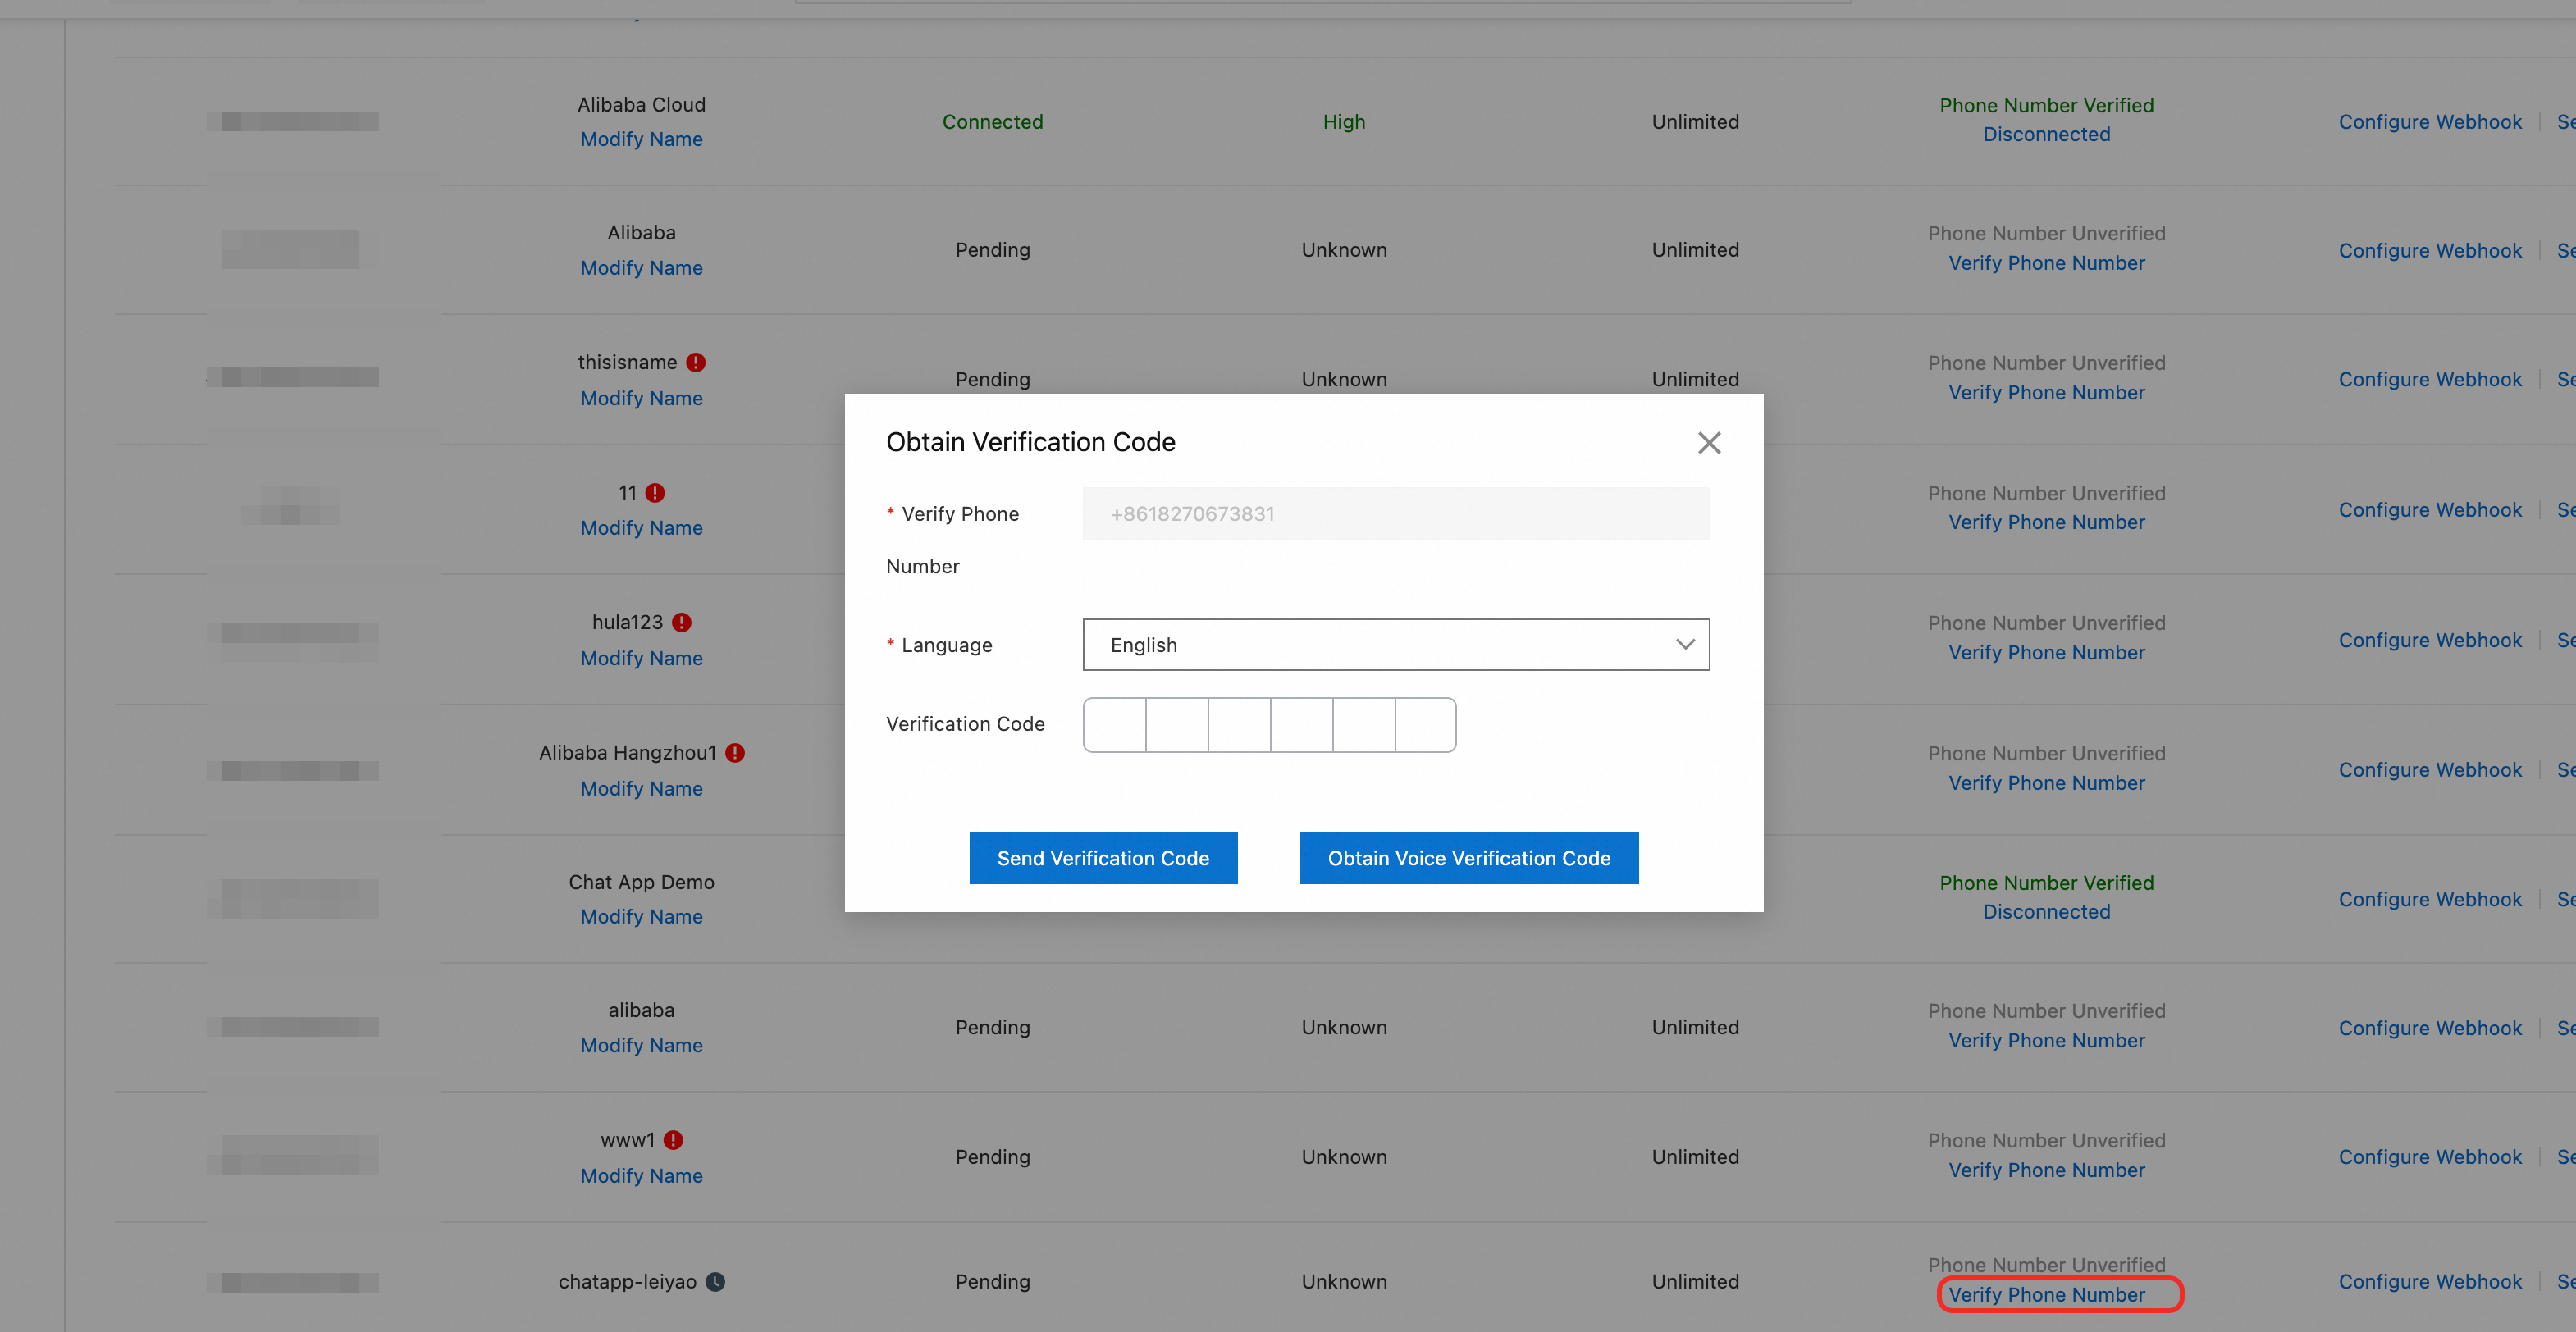Click the warning icon next to Alibaba Hangzhou1
The width and height of the screenshot is (2576, 1332).
735,753
